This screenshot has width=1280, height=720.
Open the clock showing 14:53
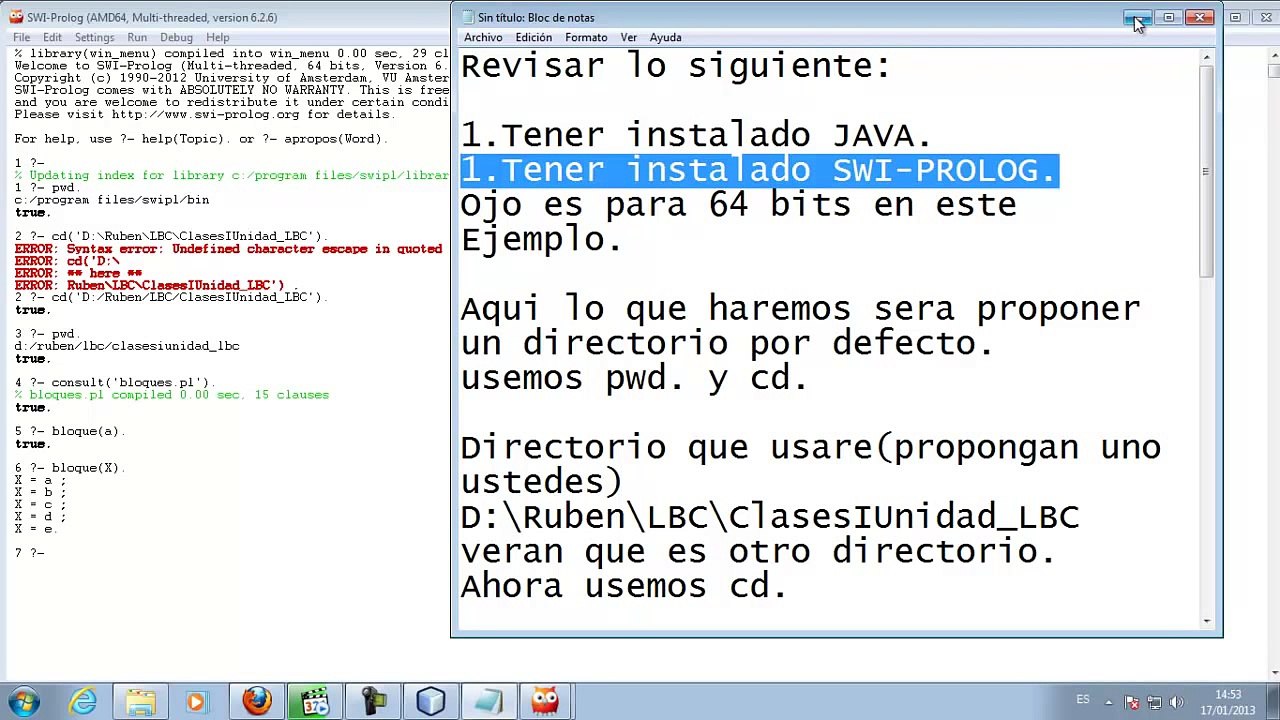point(1228,702)
